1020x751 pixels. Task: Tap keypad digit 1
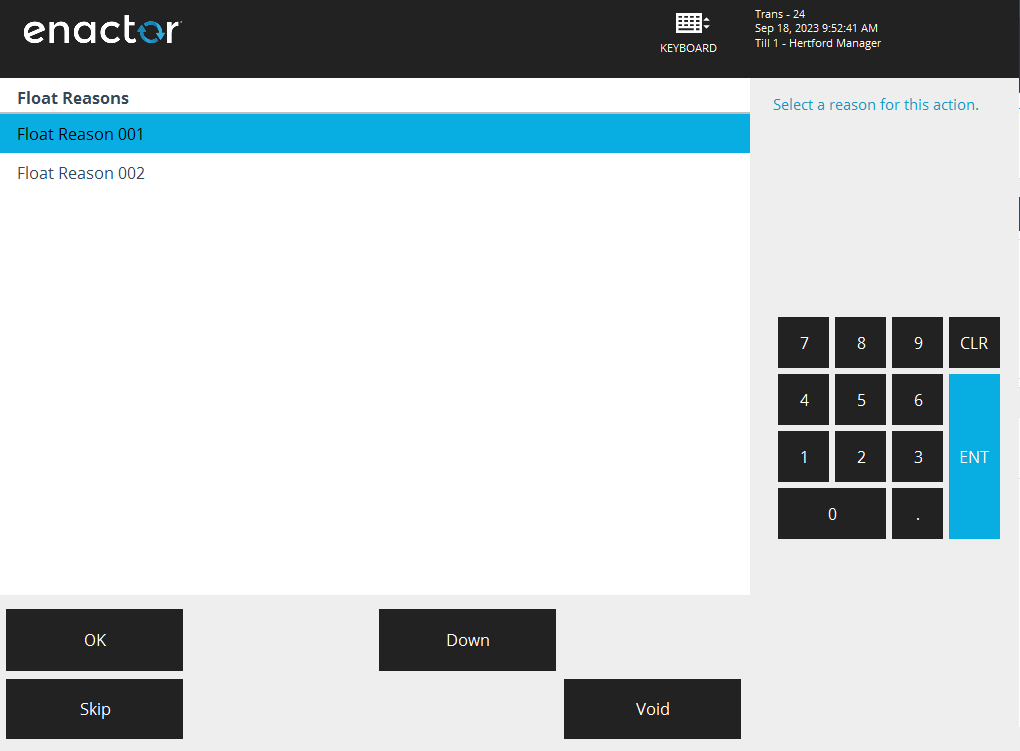coord(803,456)
